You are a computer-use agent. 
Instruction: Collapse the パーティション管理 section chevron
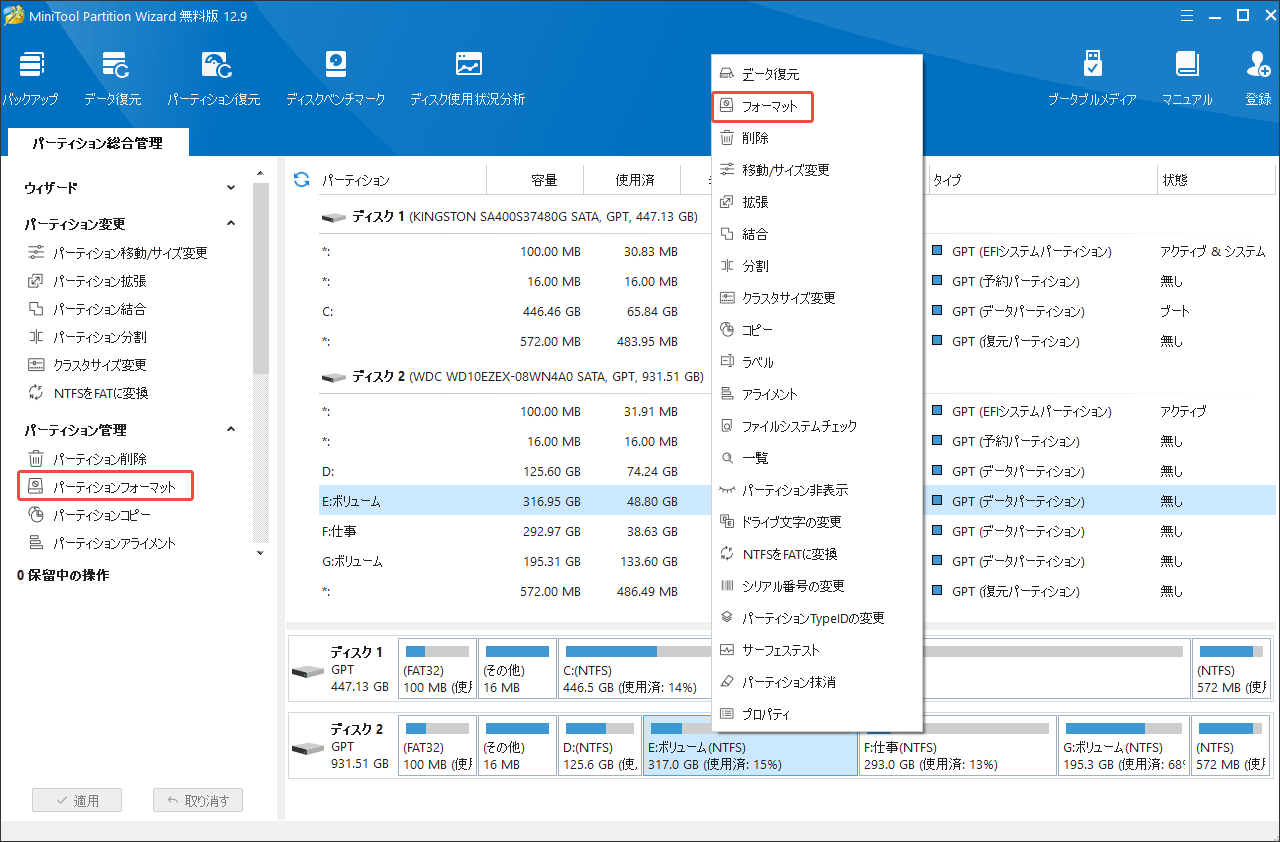click(231, 430)
